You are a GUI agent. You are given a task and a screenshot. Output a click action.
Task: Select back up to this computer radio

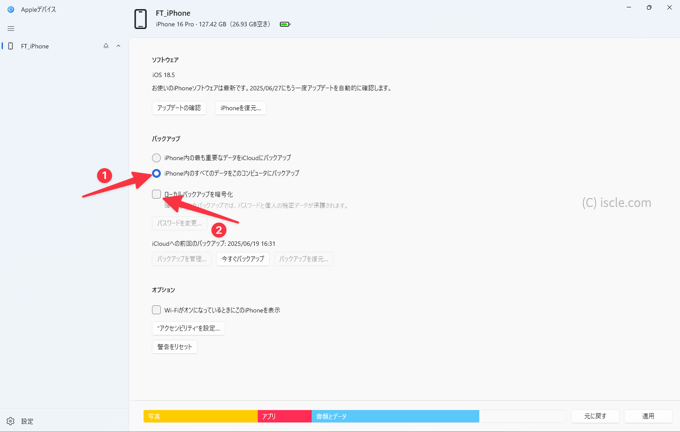pyautogui.click(x=156, y=173)
